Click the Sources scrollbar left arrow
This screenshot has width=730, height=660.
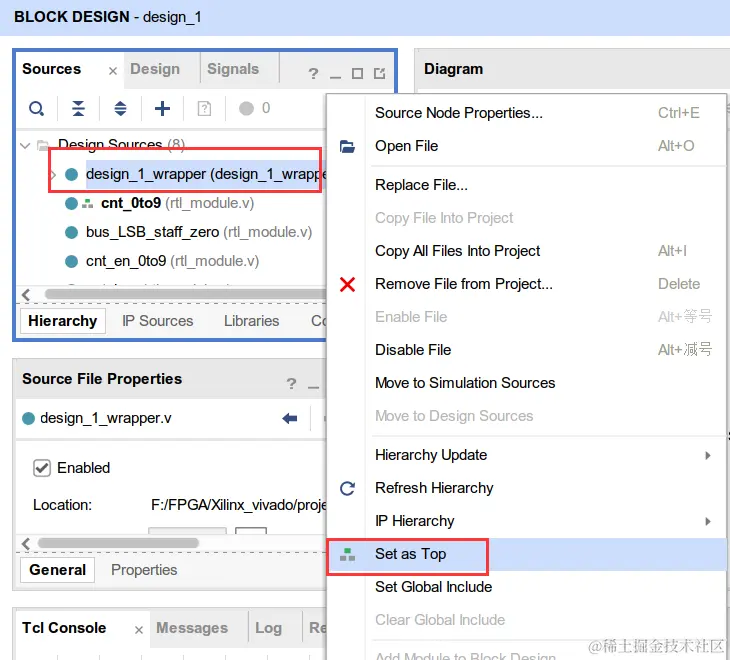point(26,295)
